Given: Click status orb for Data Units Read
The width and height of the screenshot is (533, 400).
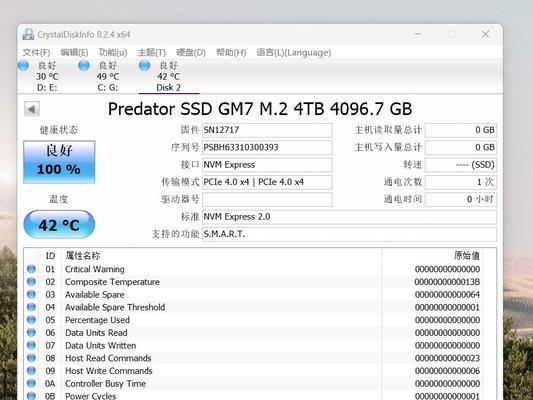Looking at the screenshot, I should click(x=31, y=332).
